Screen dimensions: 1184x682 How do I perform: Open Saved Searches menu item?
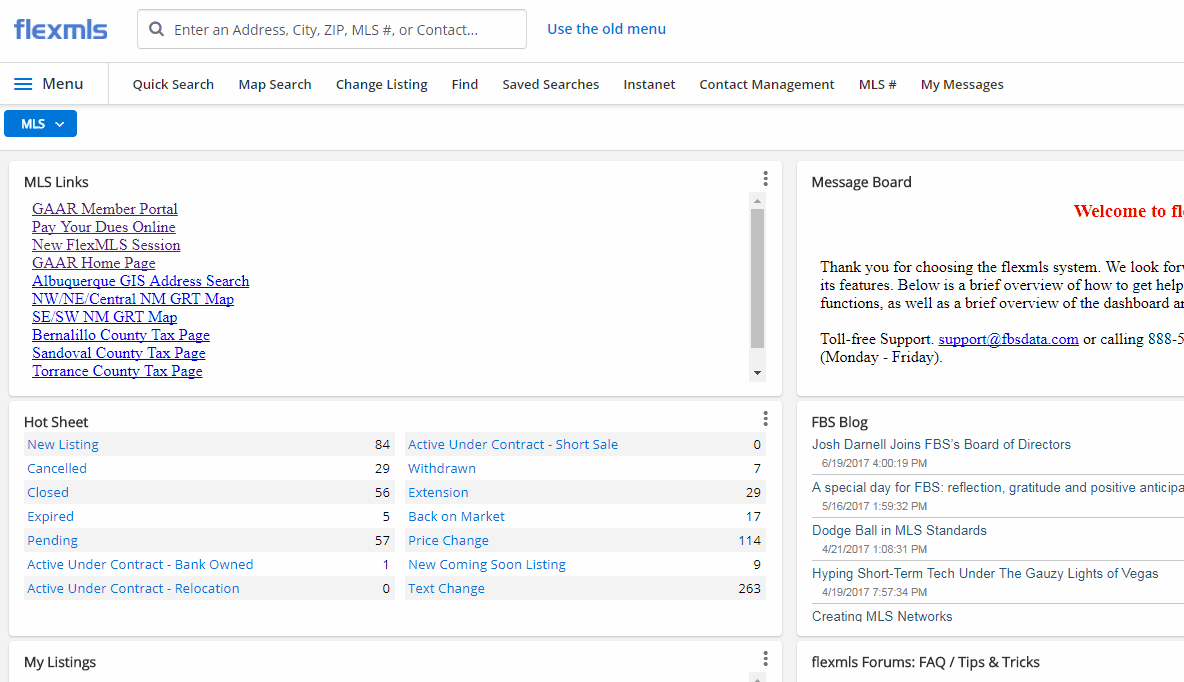(550, 85)
